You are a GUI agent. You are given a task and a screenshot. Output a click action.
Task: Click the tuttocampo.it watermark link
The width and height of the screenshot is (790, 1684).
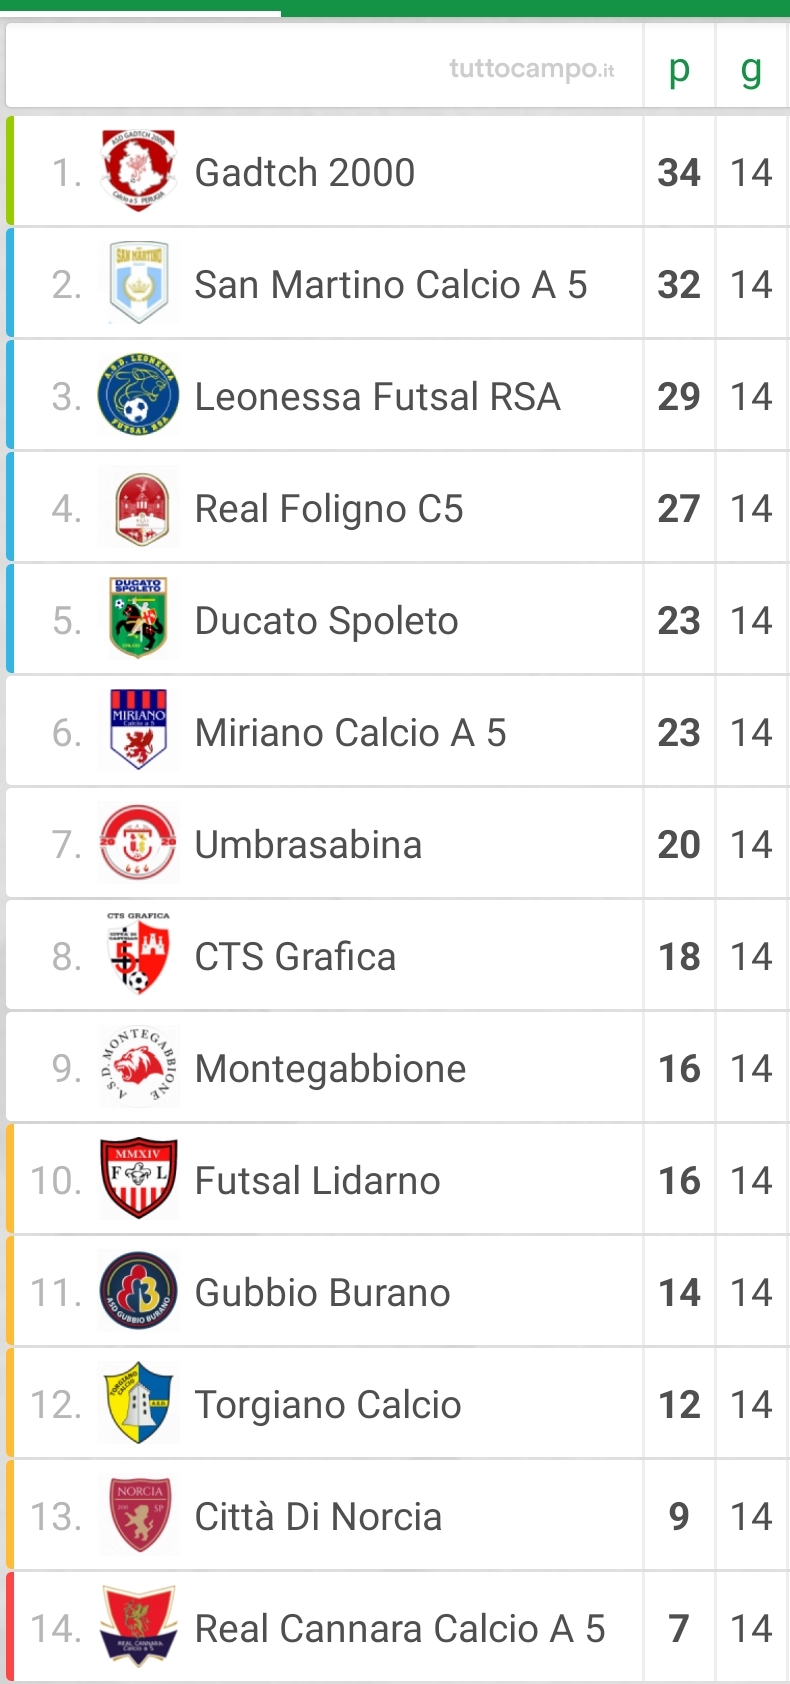[x=532, y=69]
